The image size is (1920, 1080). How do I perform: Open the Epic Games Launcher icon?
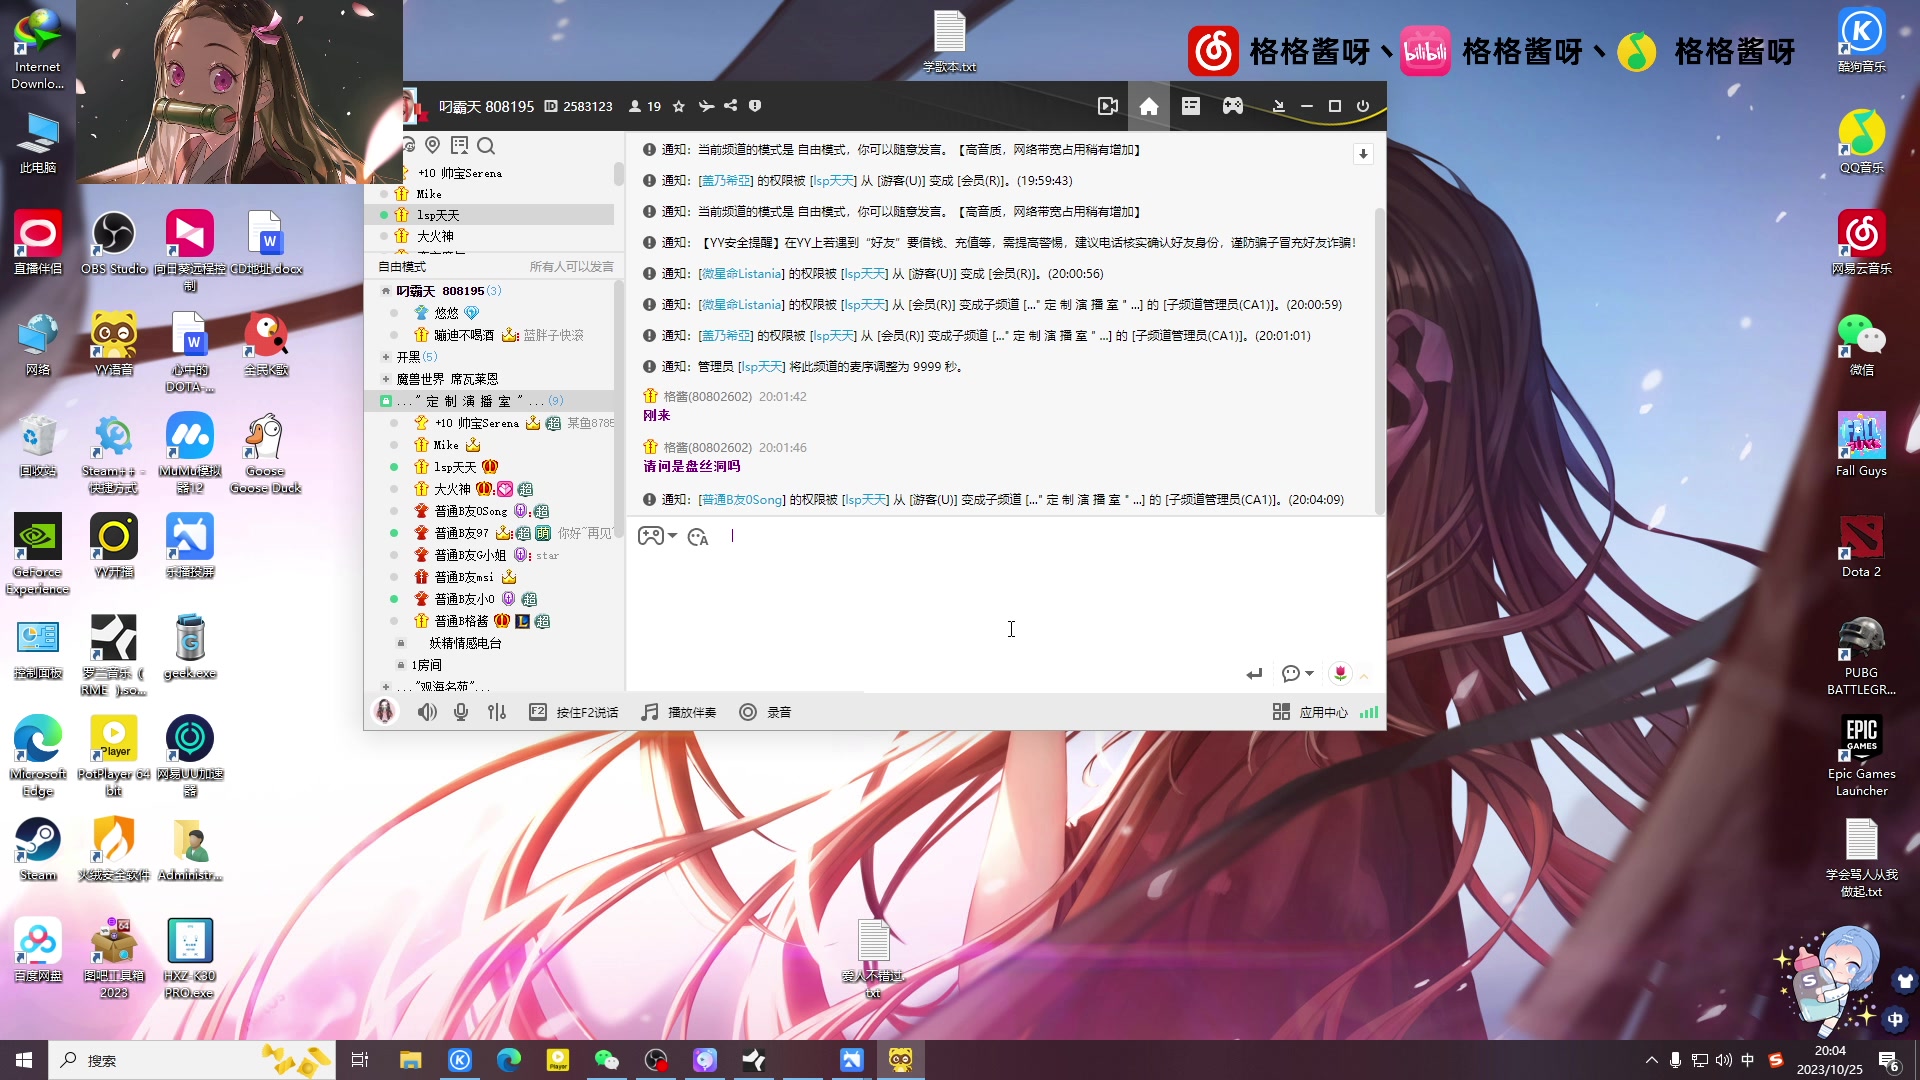point(1861,756)
